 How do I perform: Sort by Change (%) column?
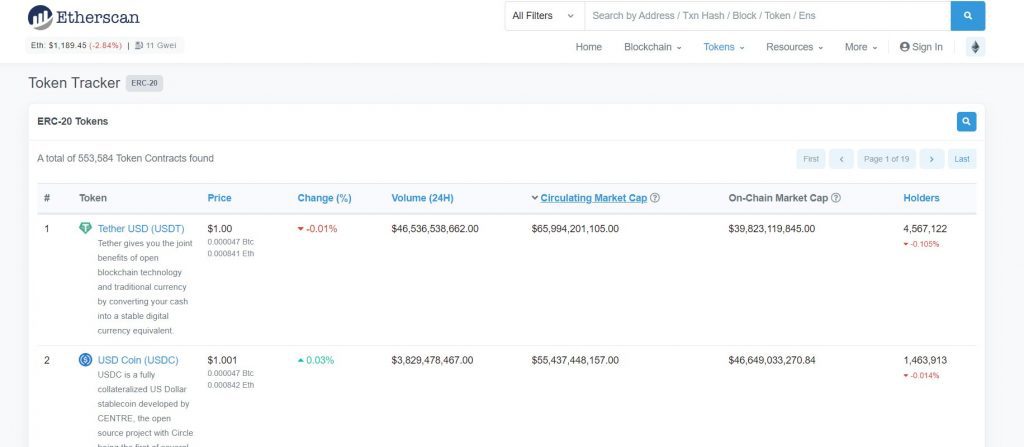(324, 198)
